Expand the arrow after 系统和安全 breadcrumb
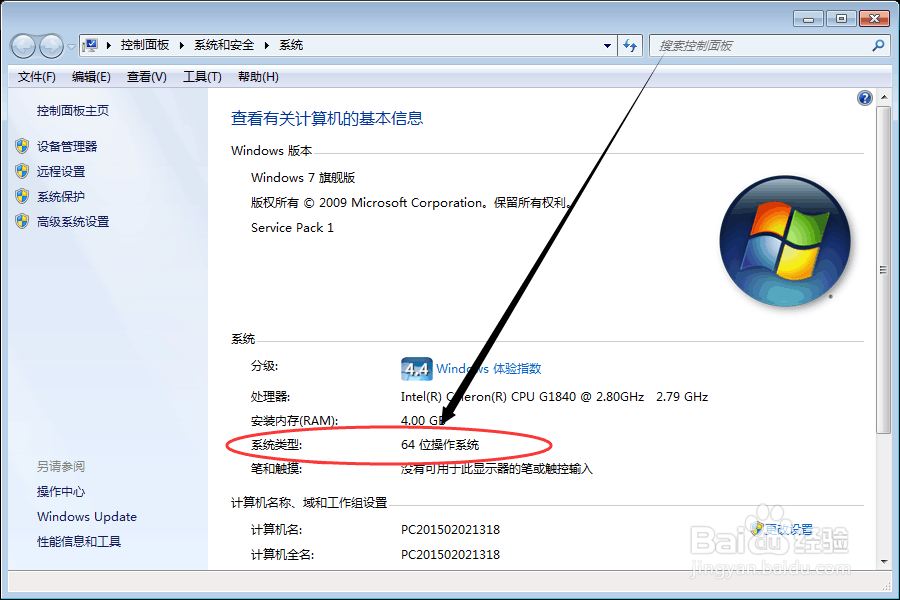 click(266, 45)
